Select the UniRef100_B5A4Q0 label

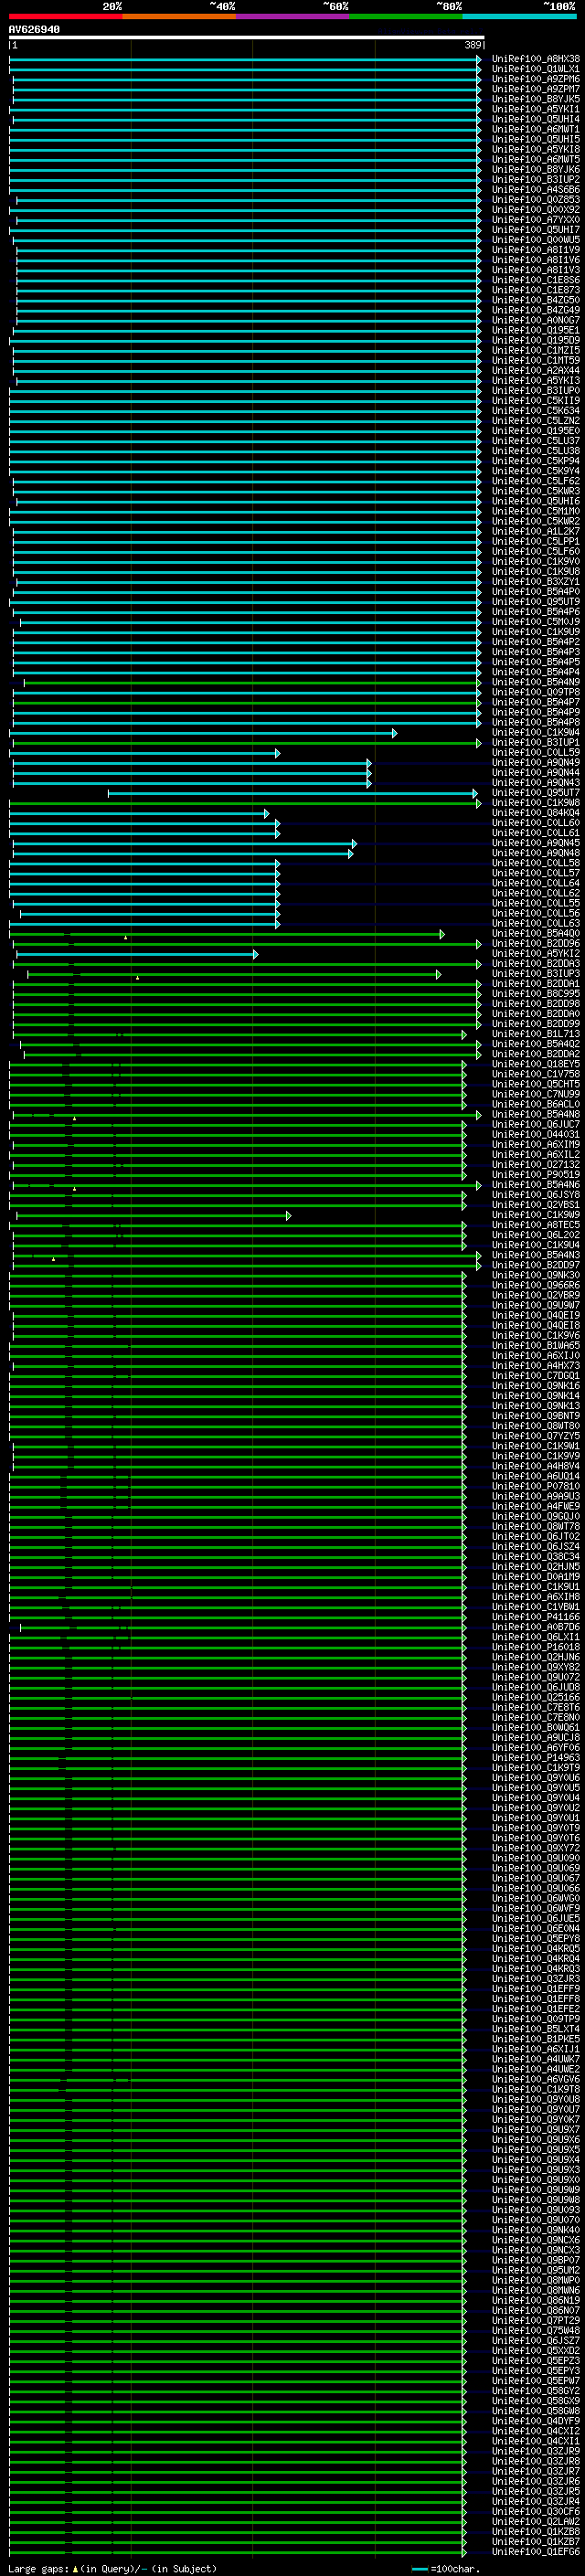pyautogui.click(x=536, y=933)
